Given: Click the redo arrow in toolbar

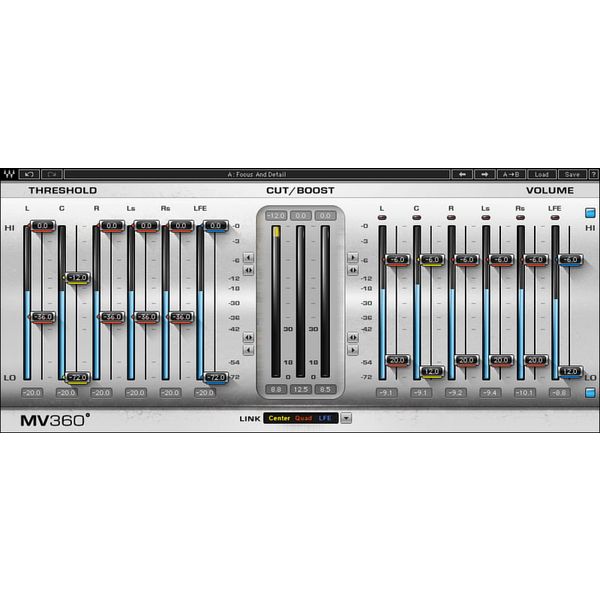Looking at the screenshot, I should (x=51, y=174).
